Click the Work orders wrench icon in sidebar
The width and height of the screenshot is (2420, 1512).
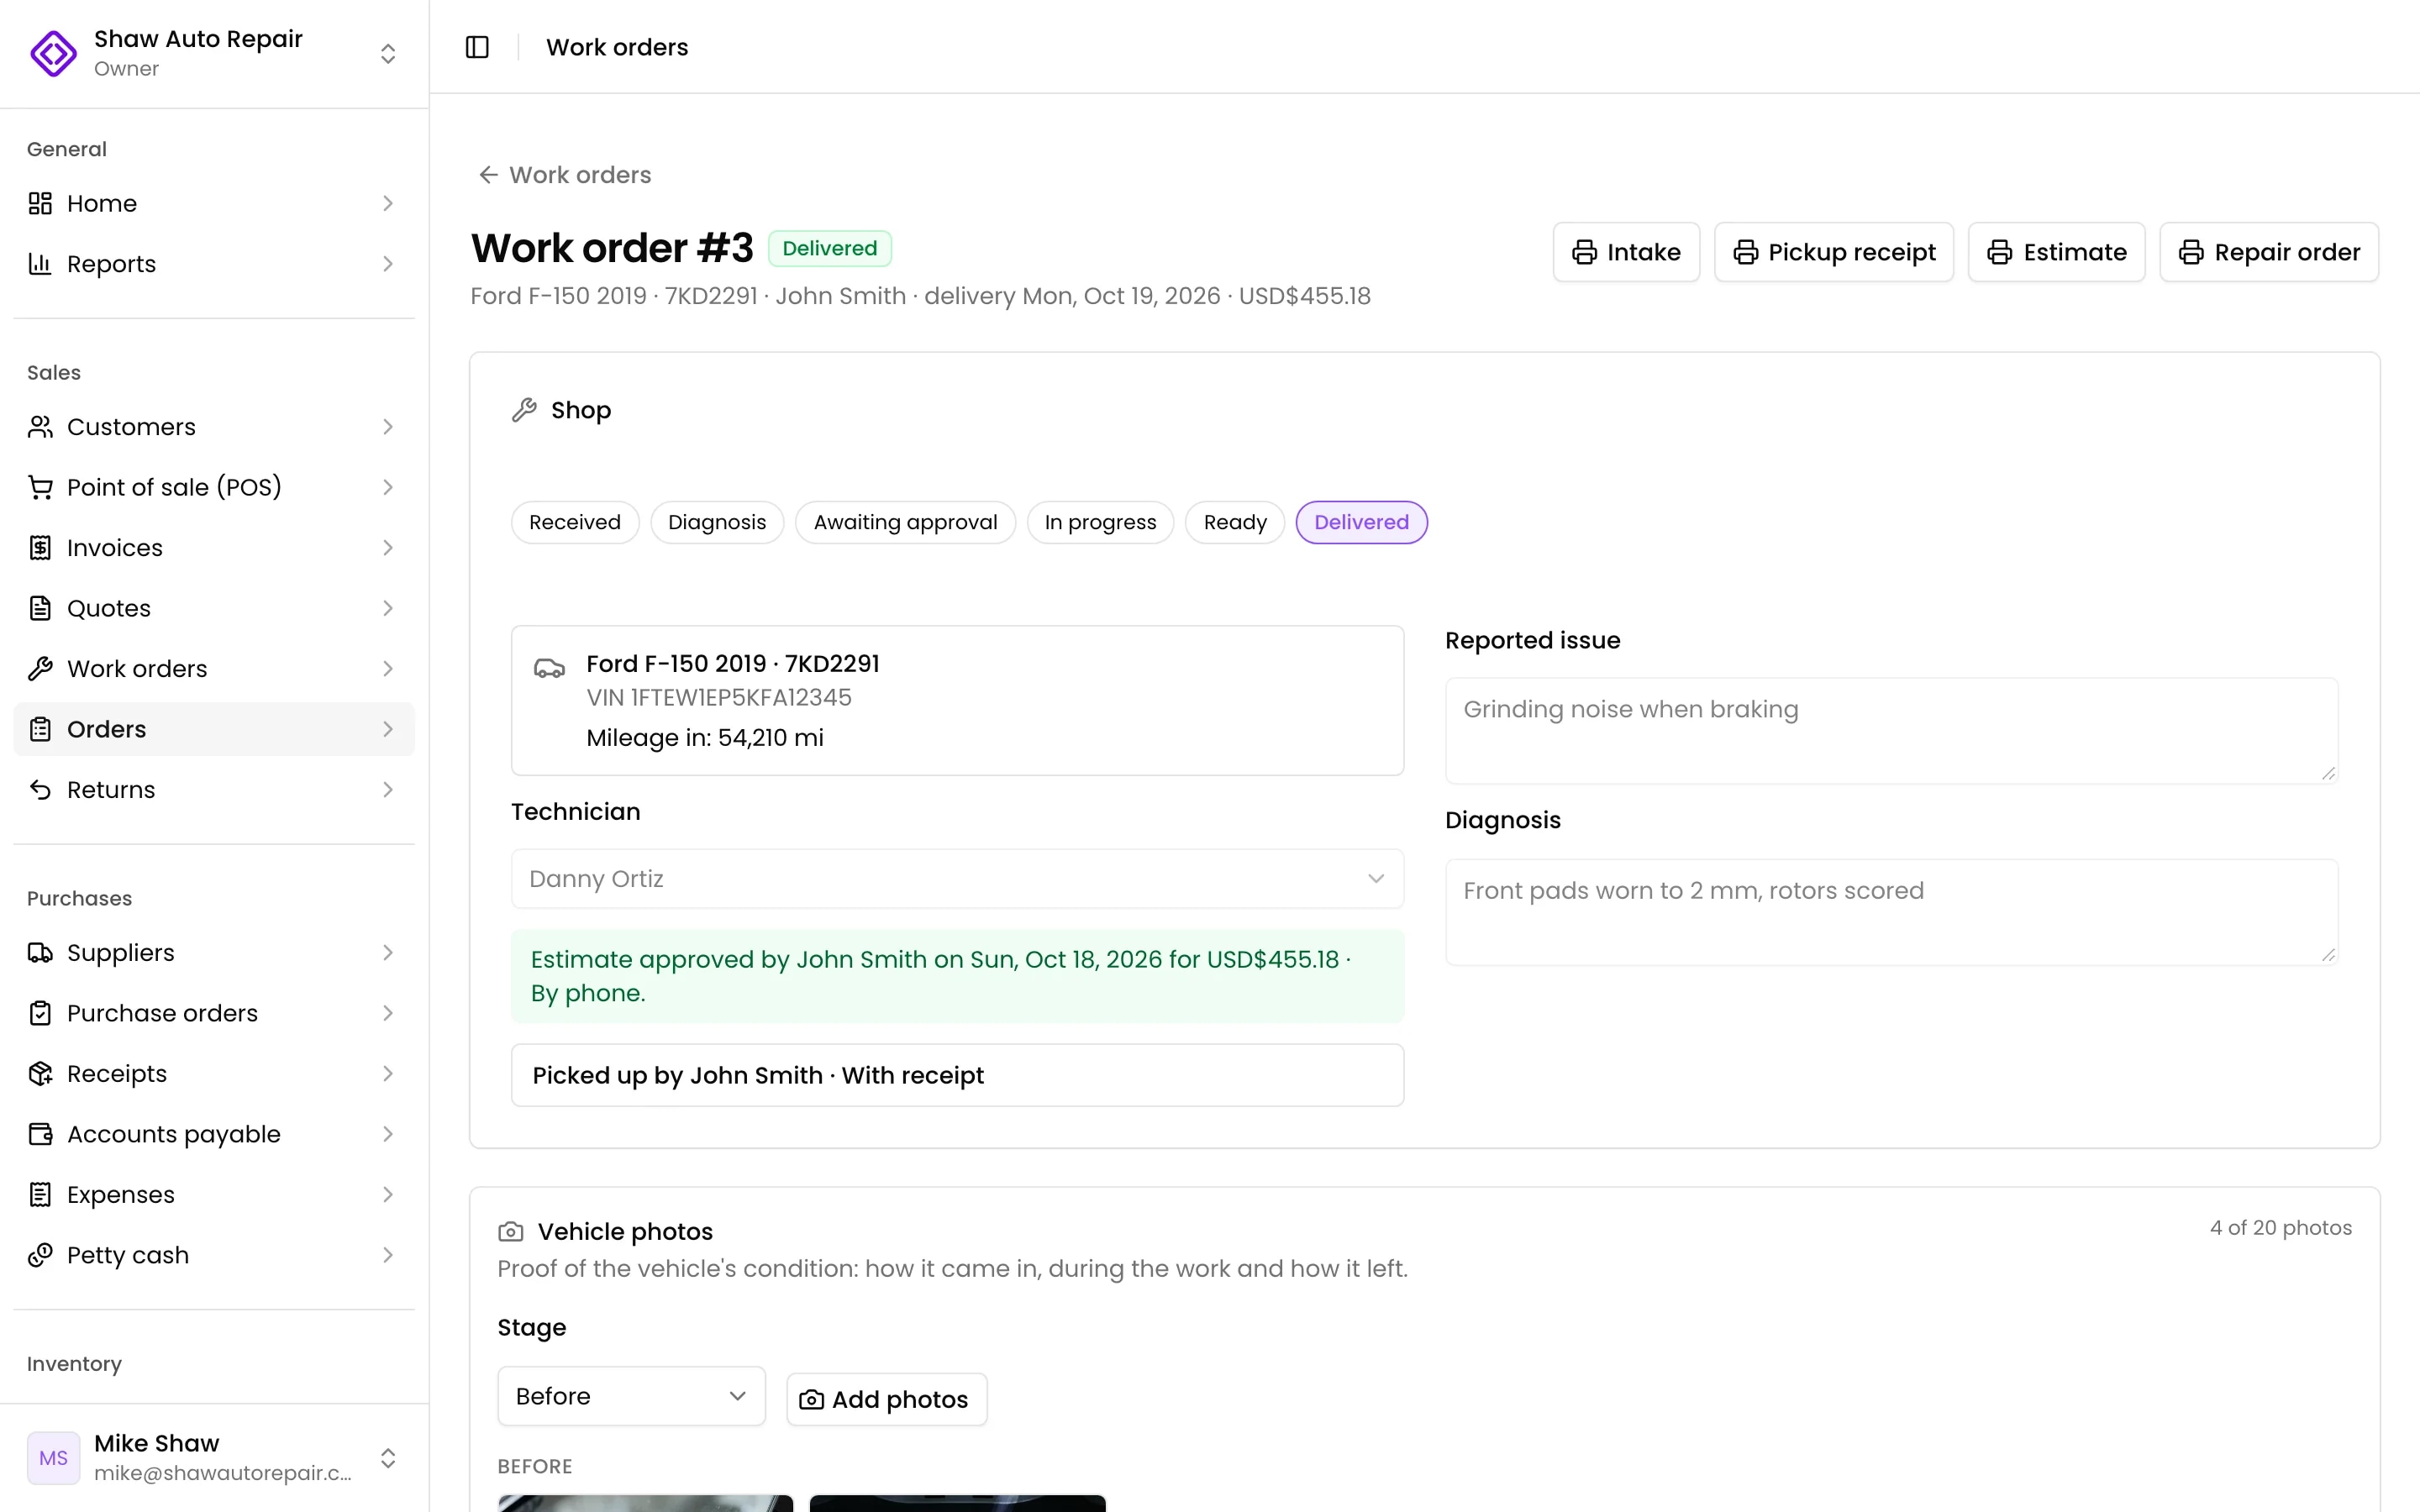point(40,669)
